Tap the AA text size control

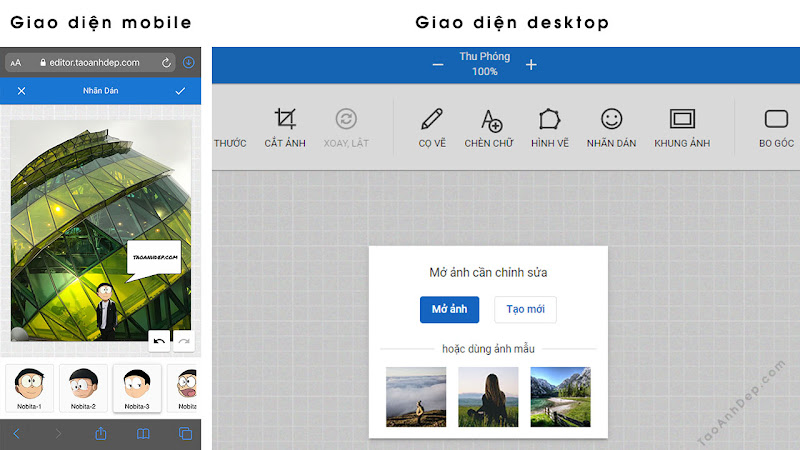tap(16, 63)
